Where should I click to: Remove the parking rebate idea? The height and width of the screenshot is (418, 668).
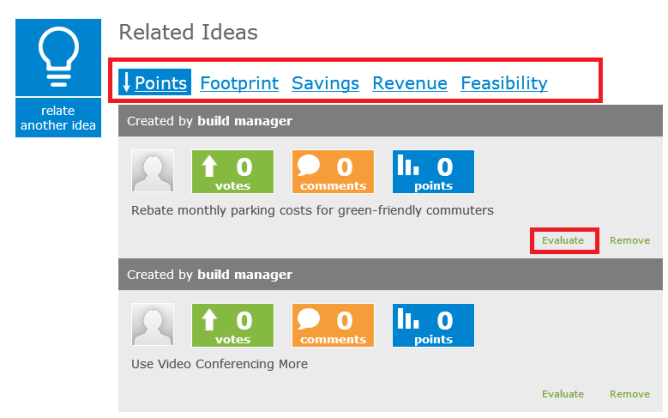click(630, 240)
